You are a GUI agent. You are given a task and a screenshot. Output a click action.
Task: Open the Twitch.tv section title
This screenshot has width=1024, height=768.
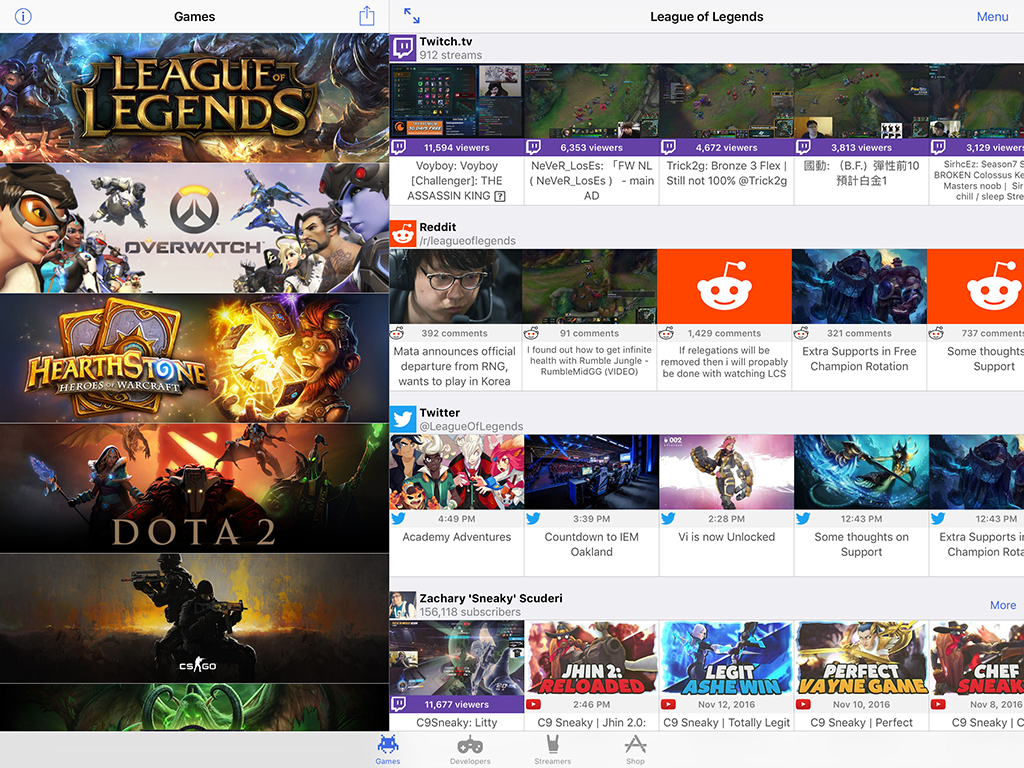click(446, 42)
